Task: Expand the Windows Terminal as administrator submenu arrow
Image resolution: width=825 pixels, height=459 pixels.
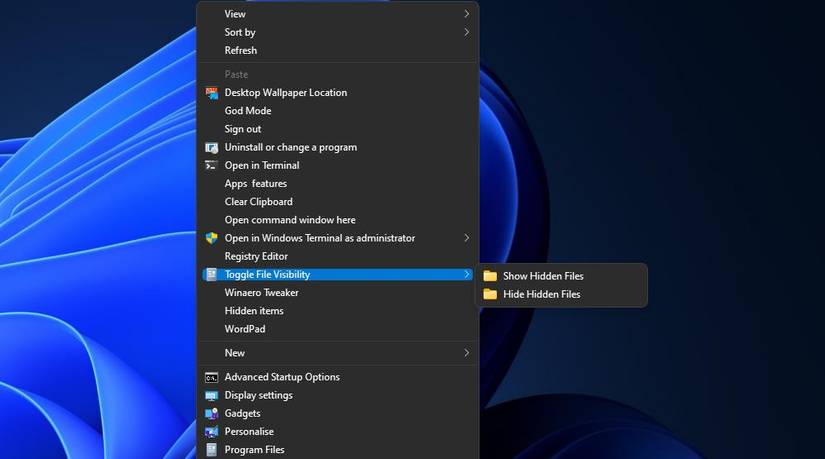Action: pos(467,238)
